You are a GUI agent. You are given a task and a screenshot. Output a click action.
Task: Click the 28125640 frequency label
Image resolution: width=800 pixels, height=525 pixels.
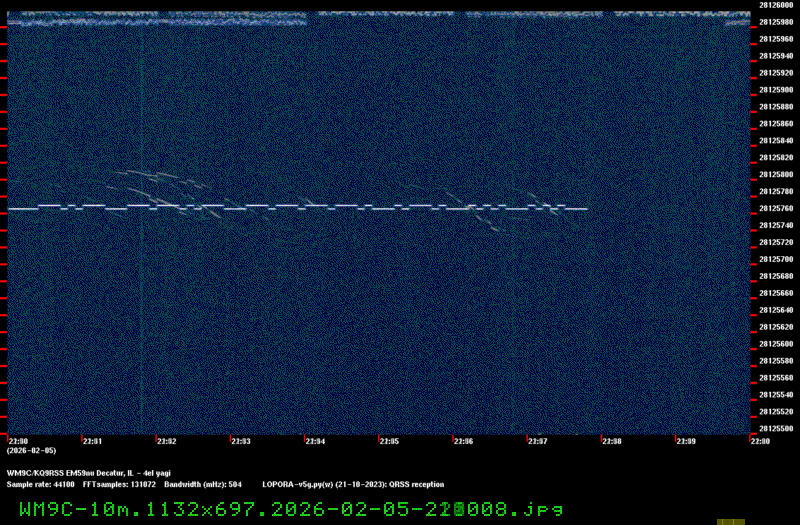coord(776,310)
